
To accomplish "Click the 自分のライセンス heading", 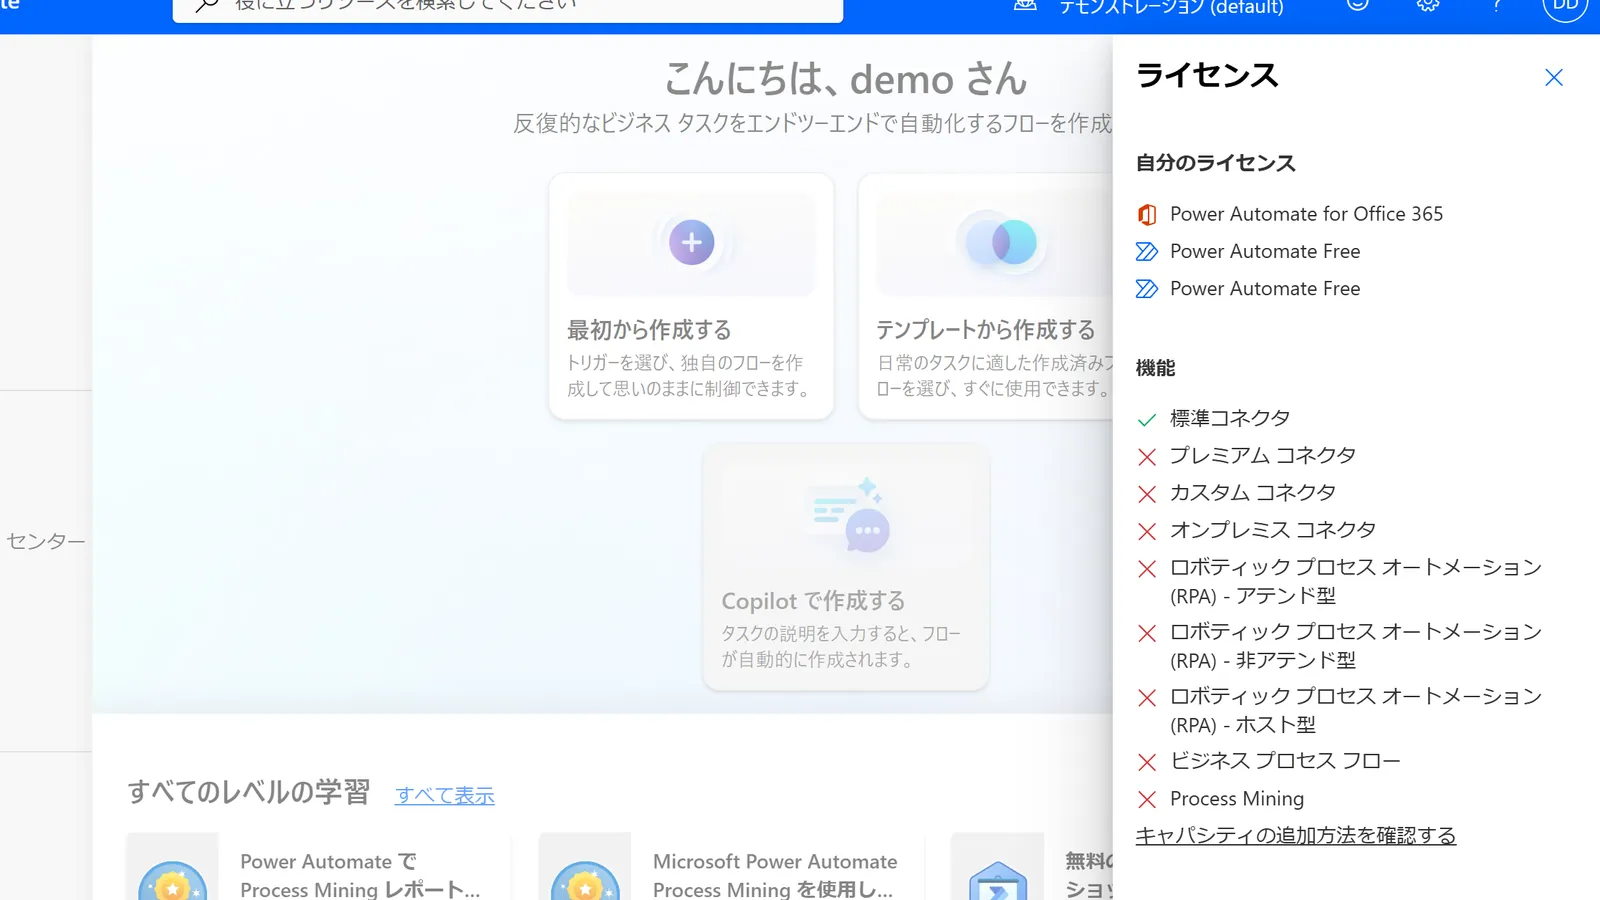I will [1215, 163].
